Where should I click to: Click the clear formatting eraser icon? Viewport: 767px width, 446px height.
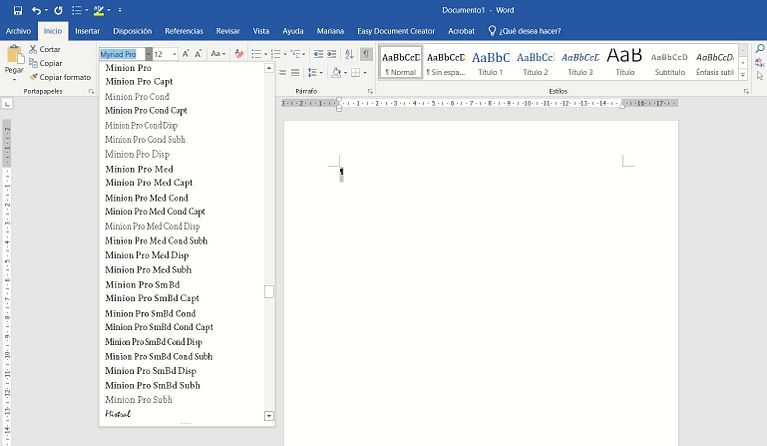point(238,54)
